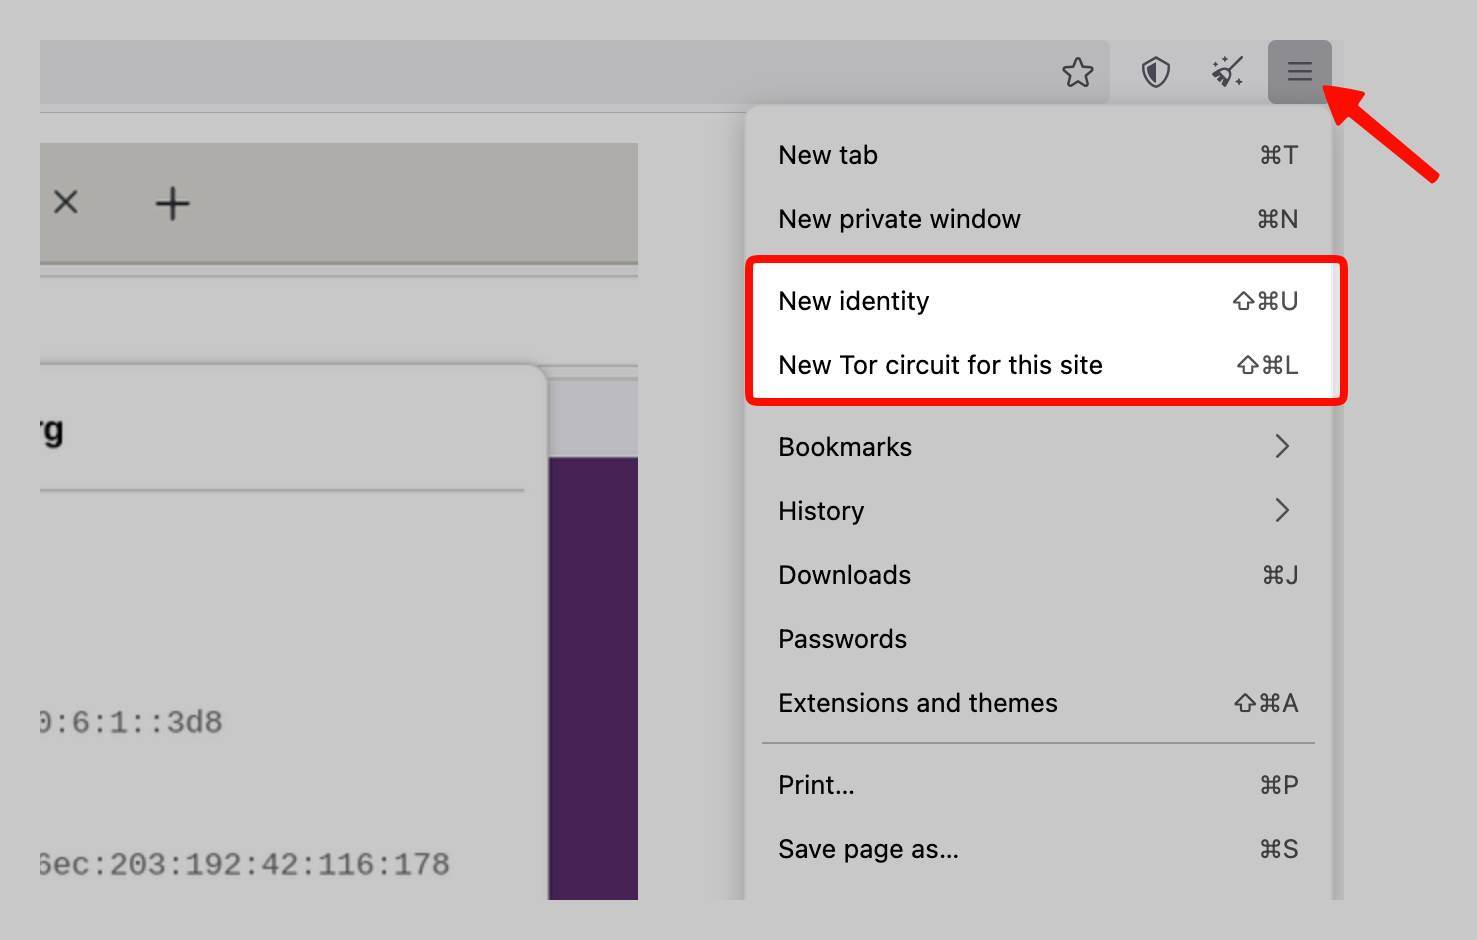Choose Save page as… option

[x=868, y=849]
